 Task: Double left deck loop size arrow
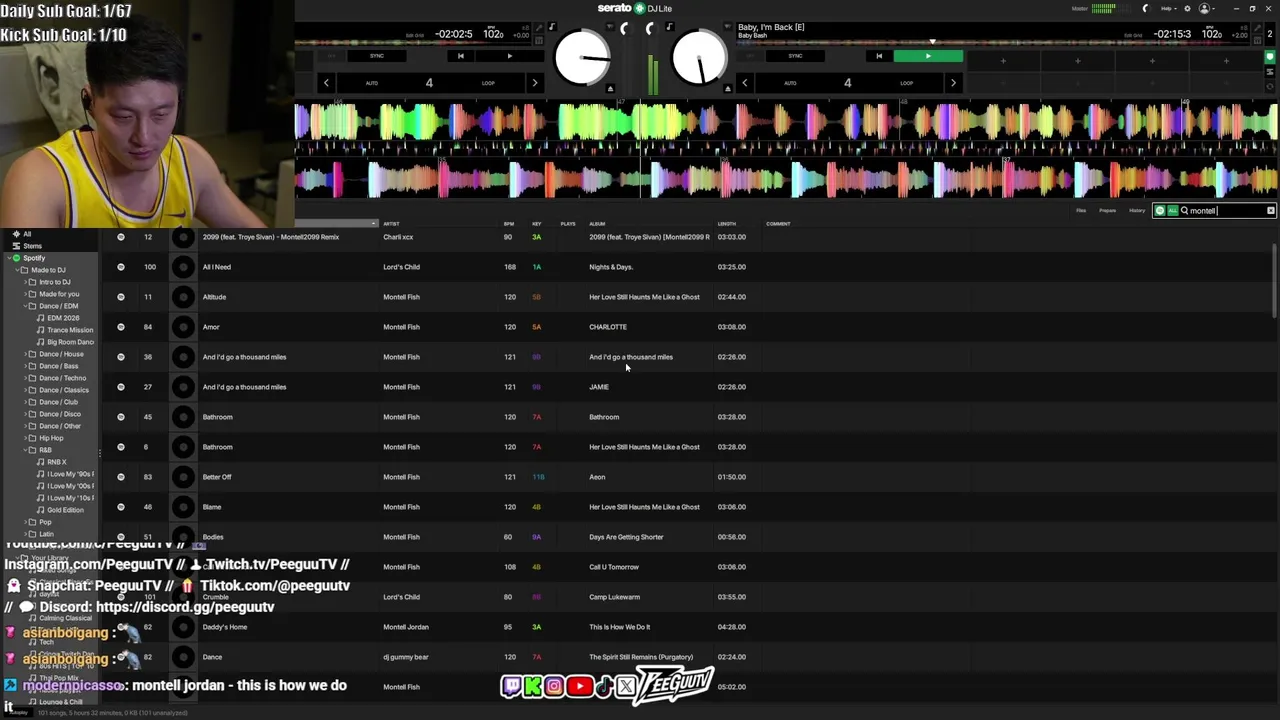[534, 83]
